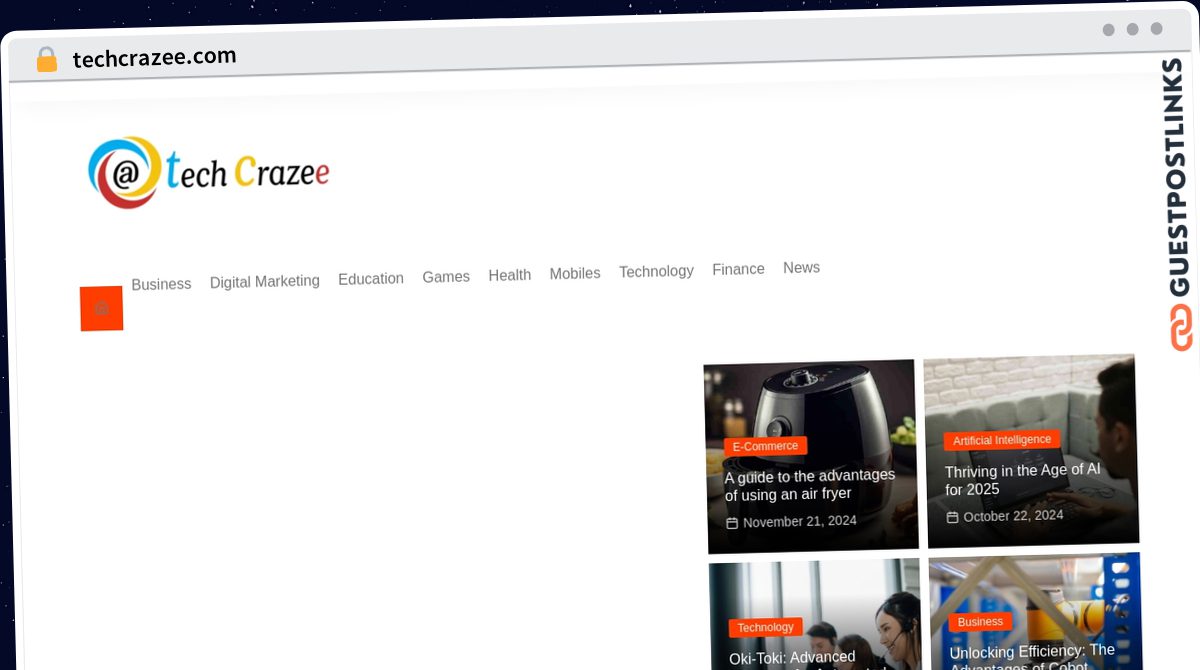The height and width of the screenshot is (670, 1200).
Task: Open the Unlocking Efficiency article
Action: tap(1032, 655)
